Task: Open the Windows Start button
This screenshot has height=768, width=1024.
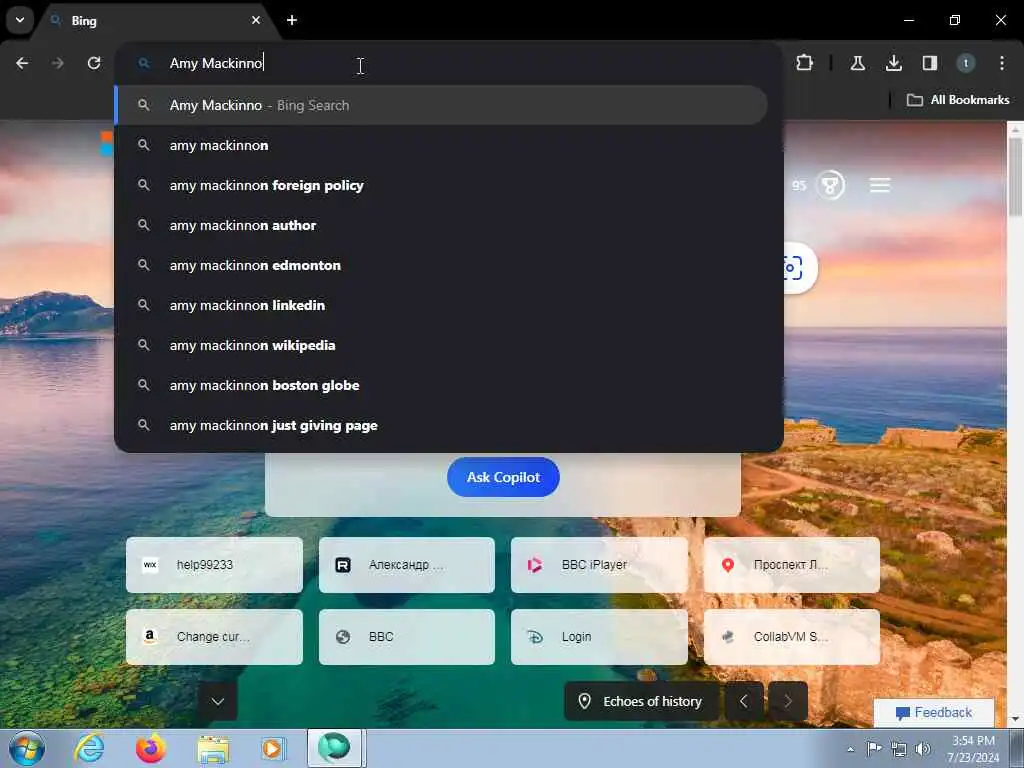Action: 27,748
